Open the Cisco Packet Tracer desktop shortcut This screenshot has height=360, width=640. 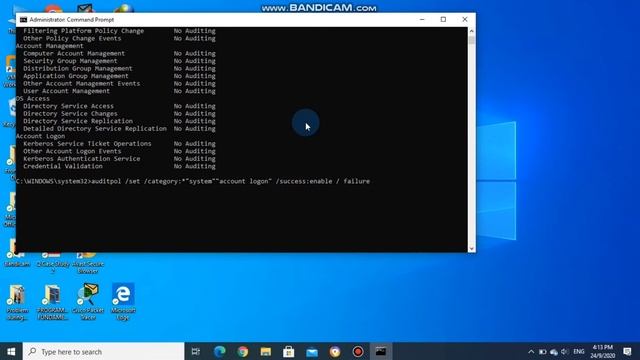(x=88, y=301)
